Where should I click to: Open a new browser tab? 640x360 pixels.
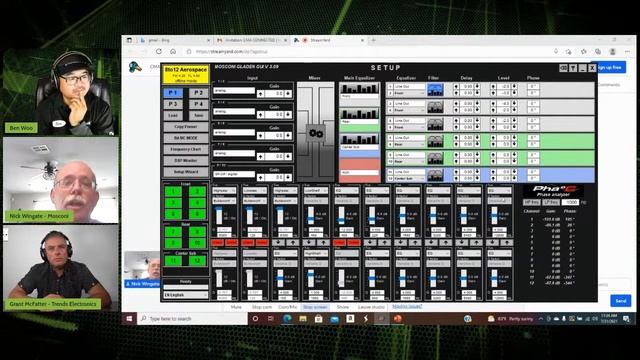(373, 40)
